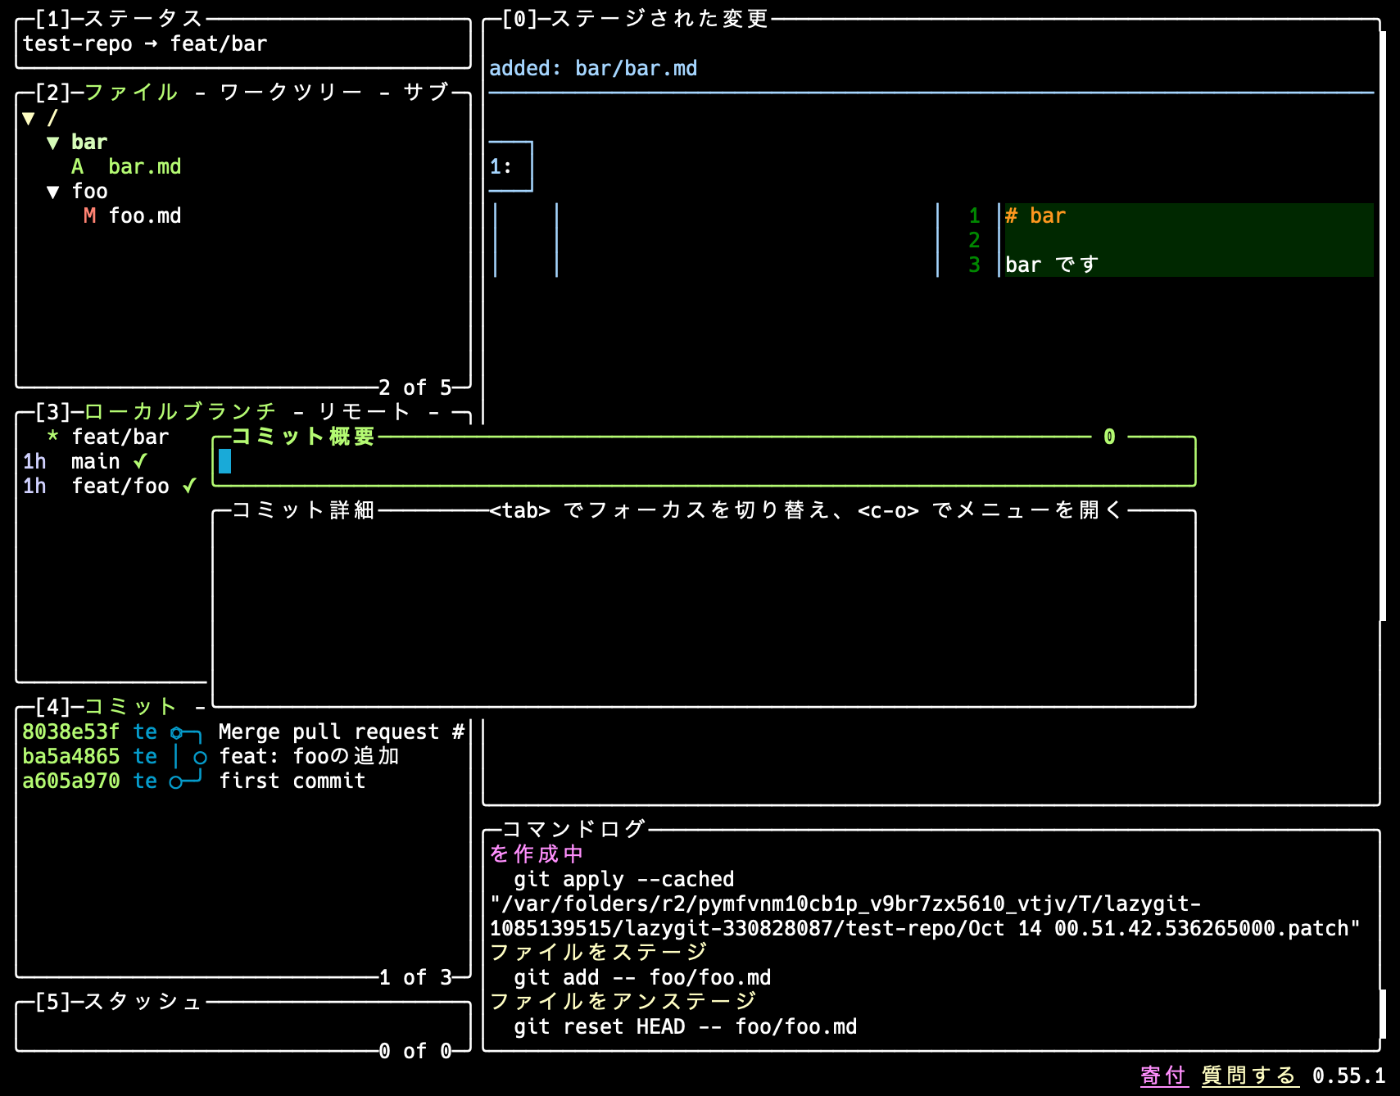Collapse the bar folder triangle
Image resolution: width=1400 pixels, height=1096 pixels.
[53, 143]
